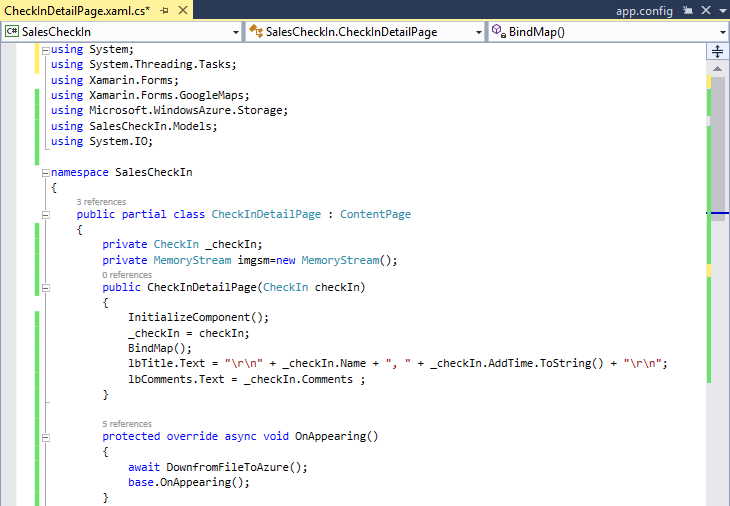
Task: Collapse the CheckInDetailPage class block
Action: (46, 215)
